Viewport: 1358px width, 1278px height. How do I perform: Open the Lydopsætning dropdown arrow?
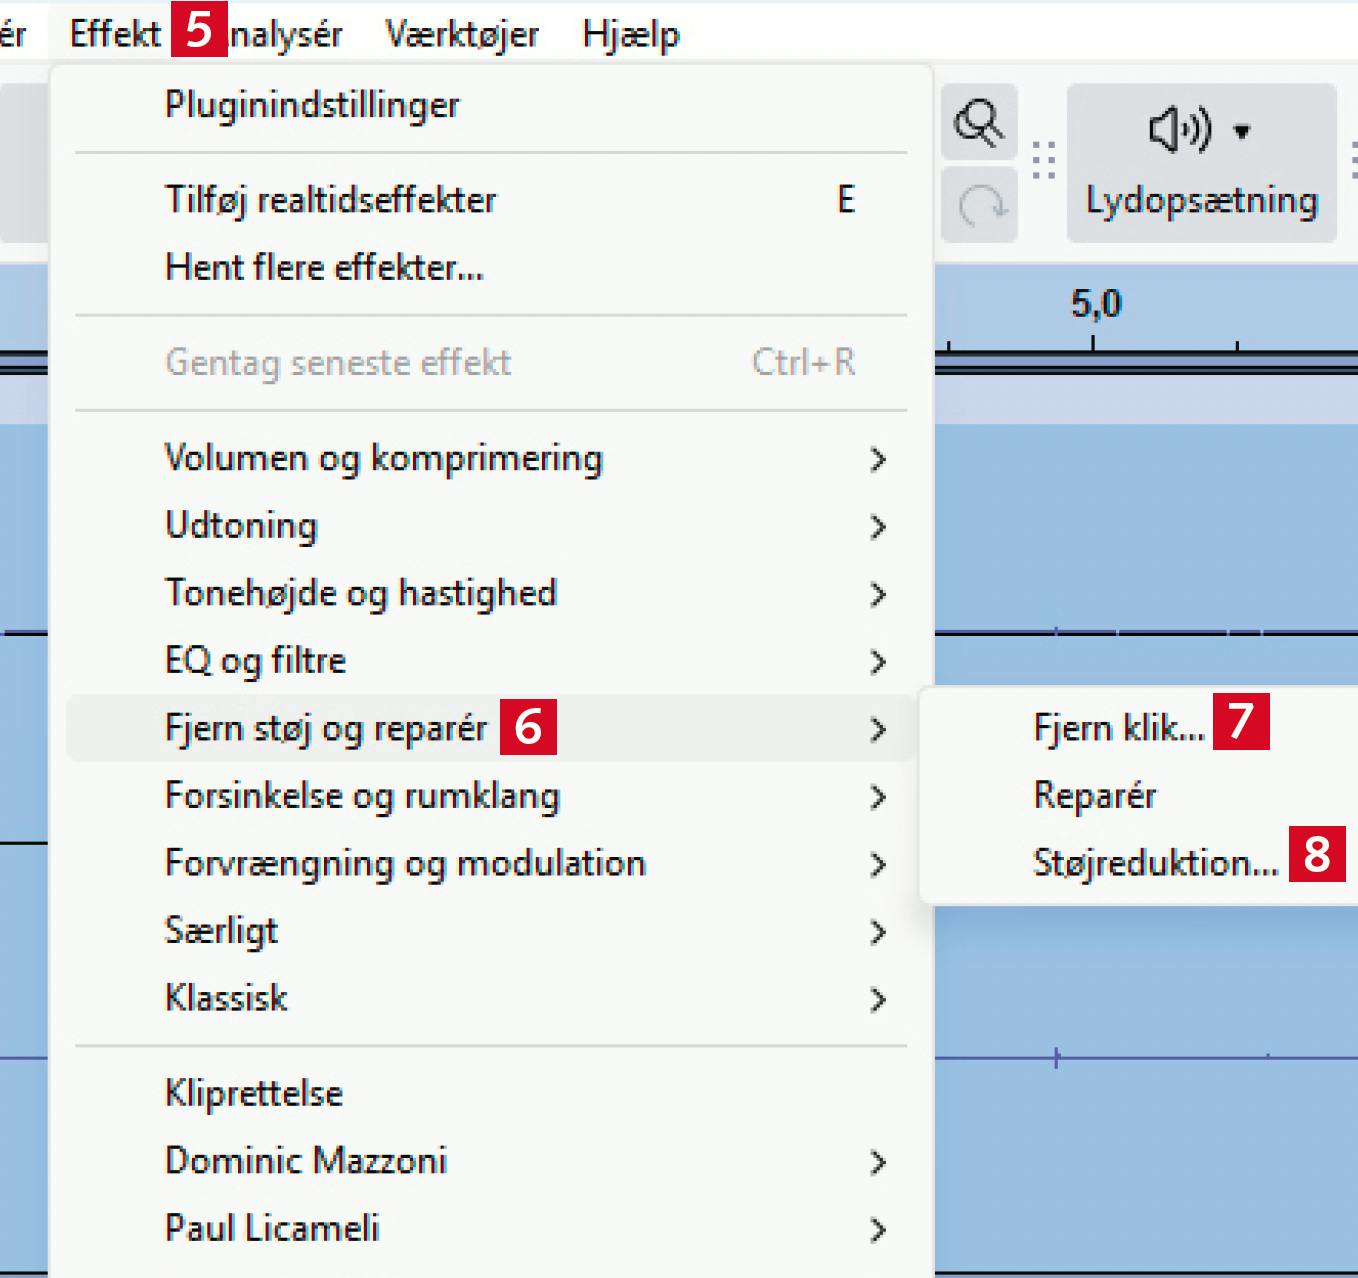point(1242,131)
